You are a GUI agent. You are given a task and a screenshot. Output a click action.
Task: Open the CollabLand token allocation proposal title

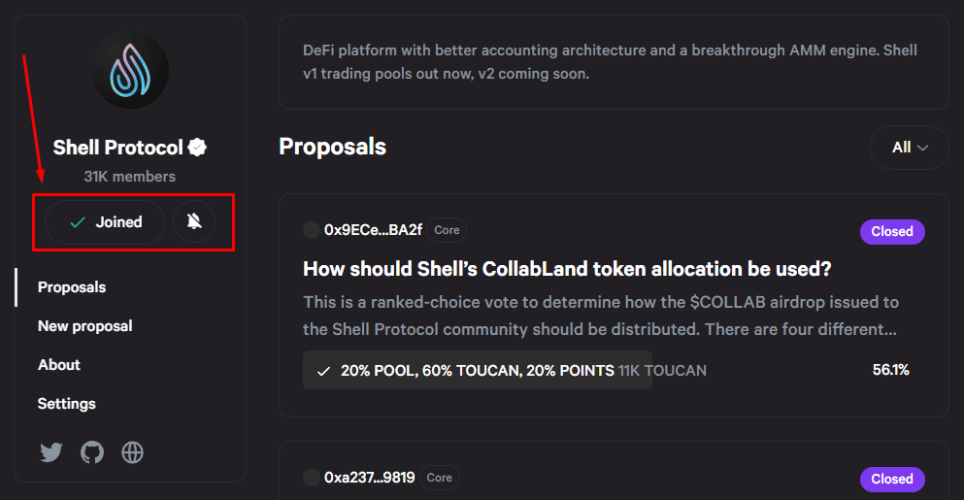click(567, 269)
